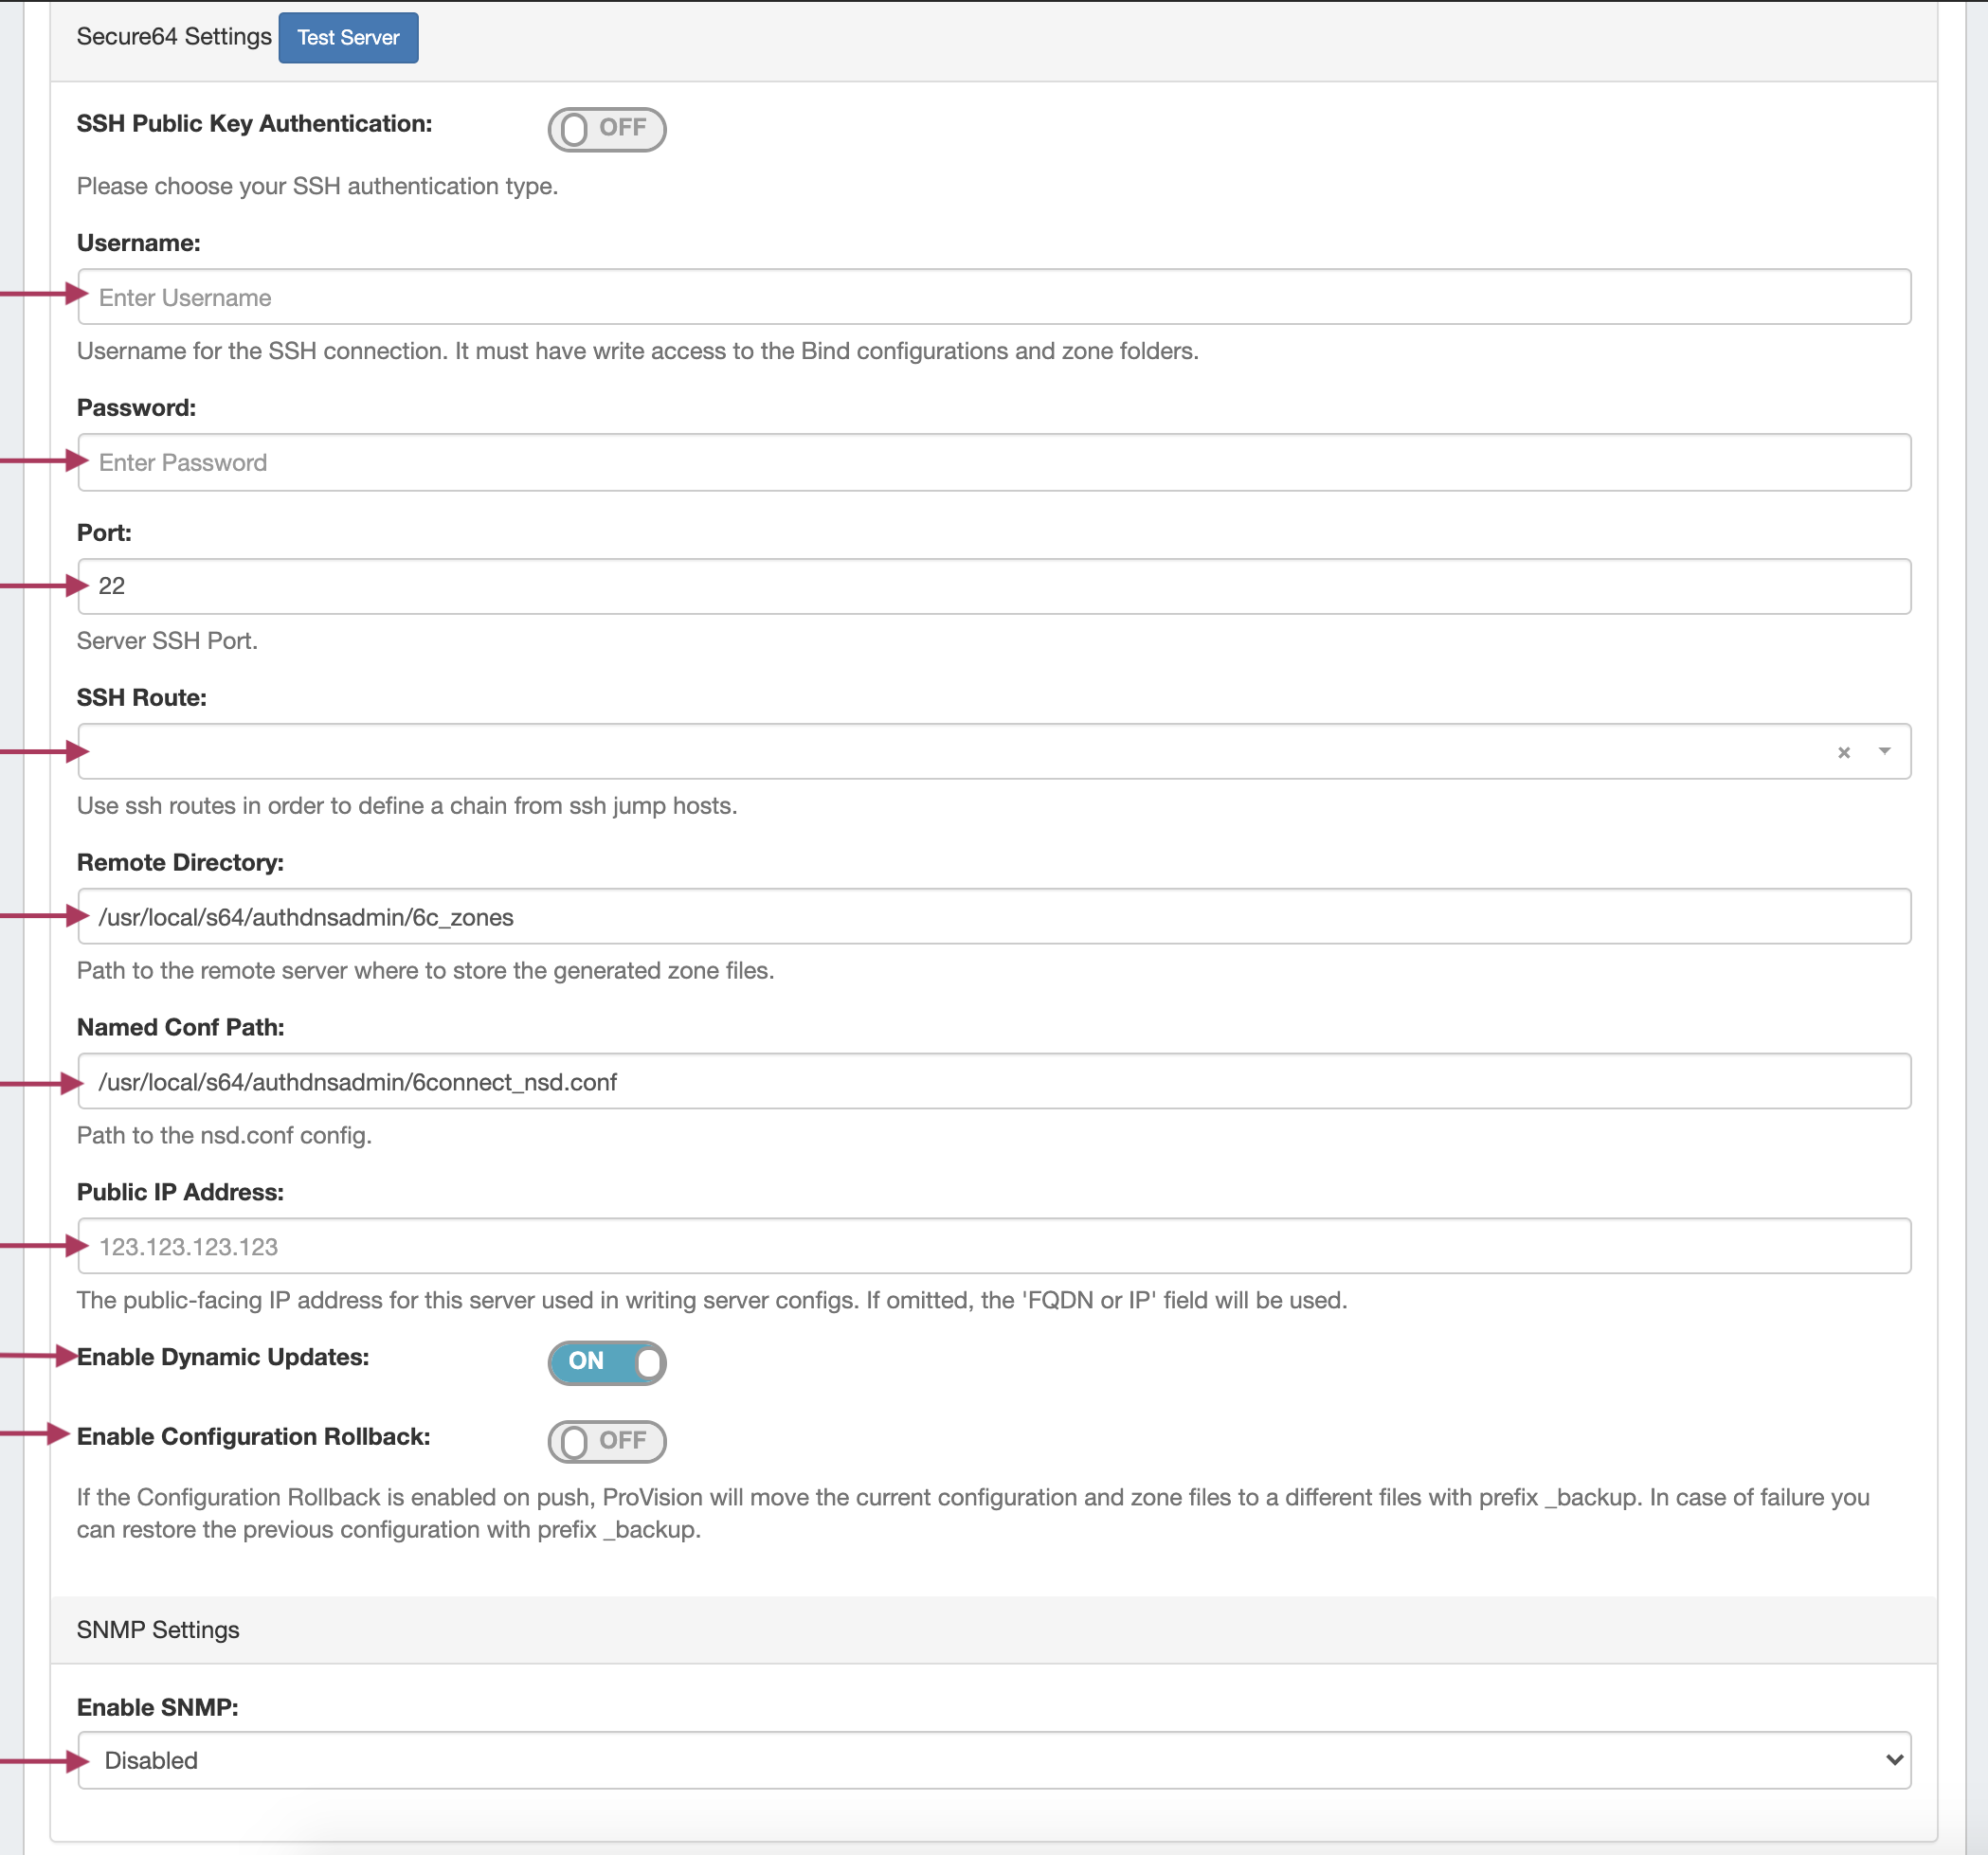Click the SNMP Settings section header
This screenshot has height=1855, width=1988.
pyautogui.click(x=158, y=1630)
